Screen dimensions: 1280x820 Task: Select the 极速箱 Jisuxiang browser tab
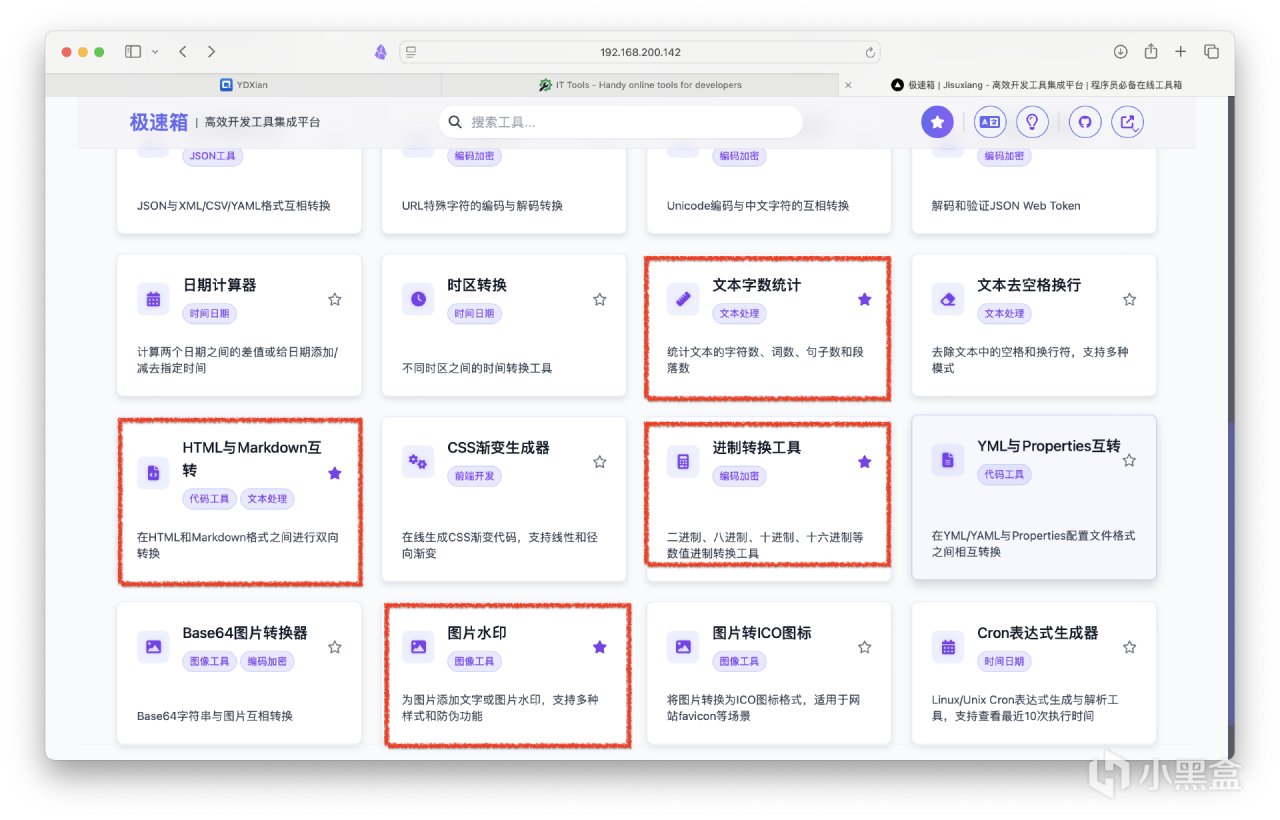click(x=1037, y=85)
